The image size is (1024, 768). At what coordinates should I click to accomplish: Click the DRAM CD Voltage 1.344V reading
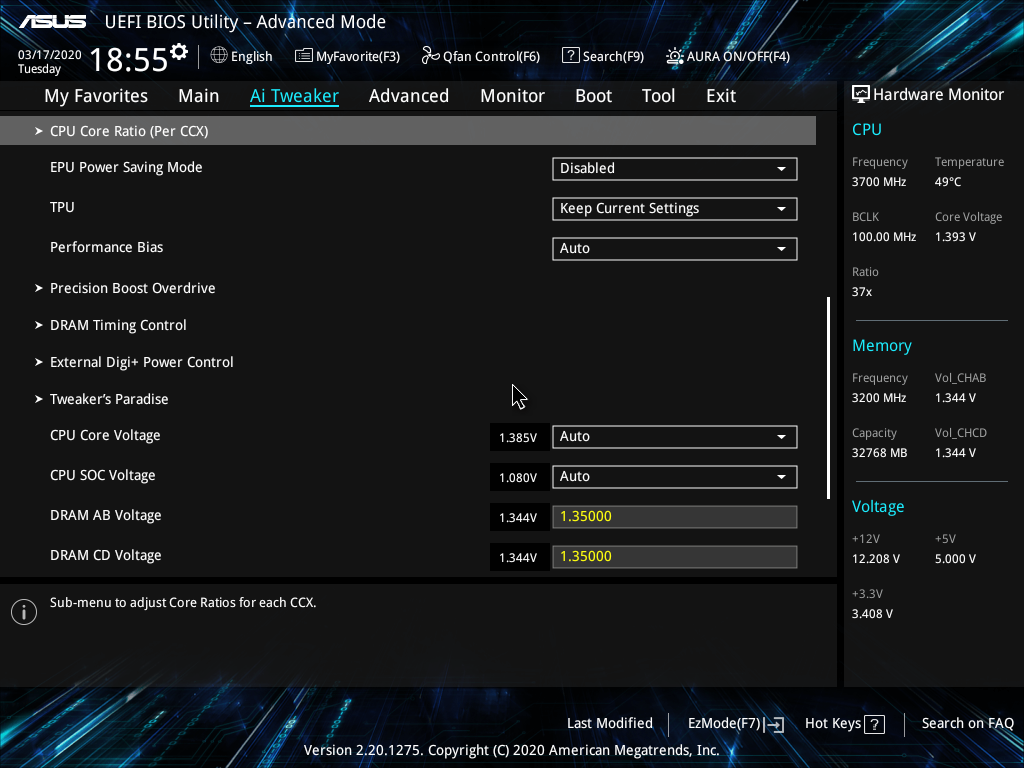coord(518,558)
